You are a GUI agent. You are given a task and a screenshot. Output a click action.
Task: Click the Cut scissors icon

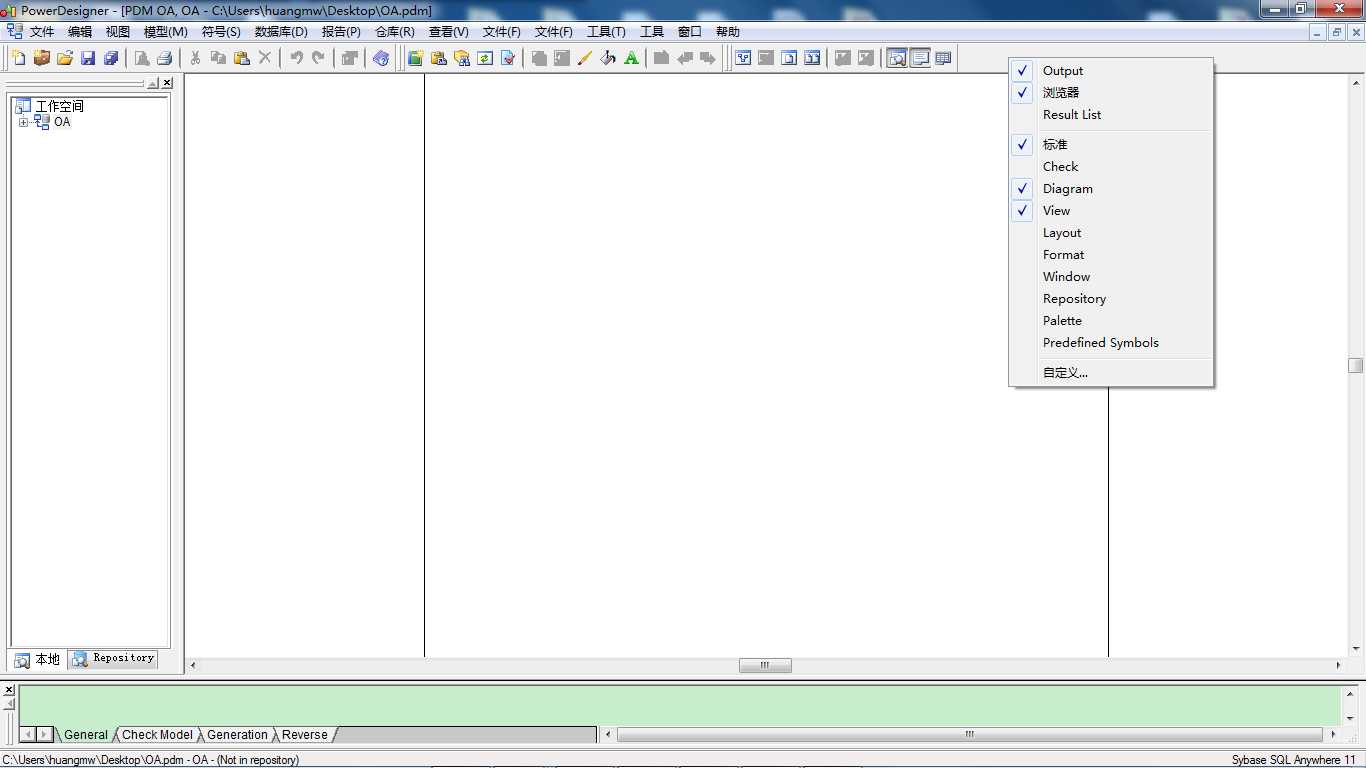tap(195, 58)
